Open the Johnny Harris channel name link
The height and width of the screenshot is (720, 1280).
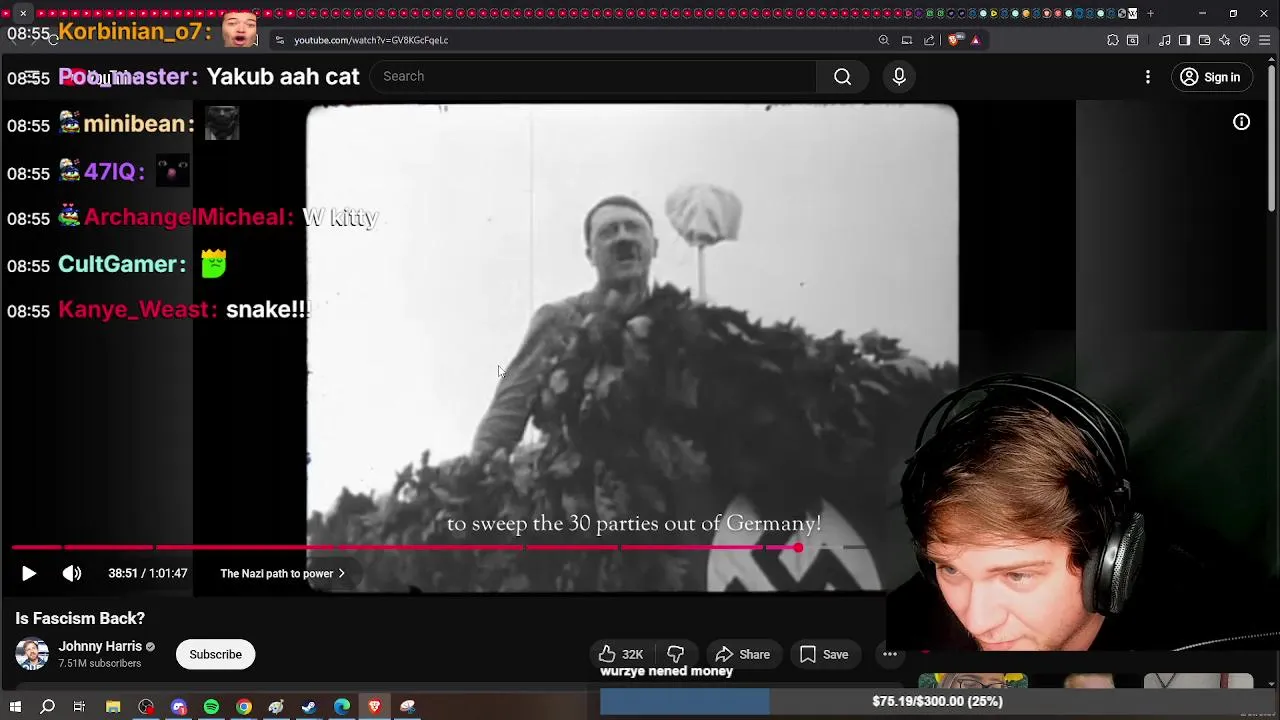[100, 646]
